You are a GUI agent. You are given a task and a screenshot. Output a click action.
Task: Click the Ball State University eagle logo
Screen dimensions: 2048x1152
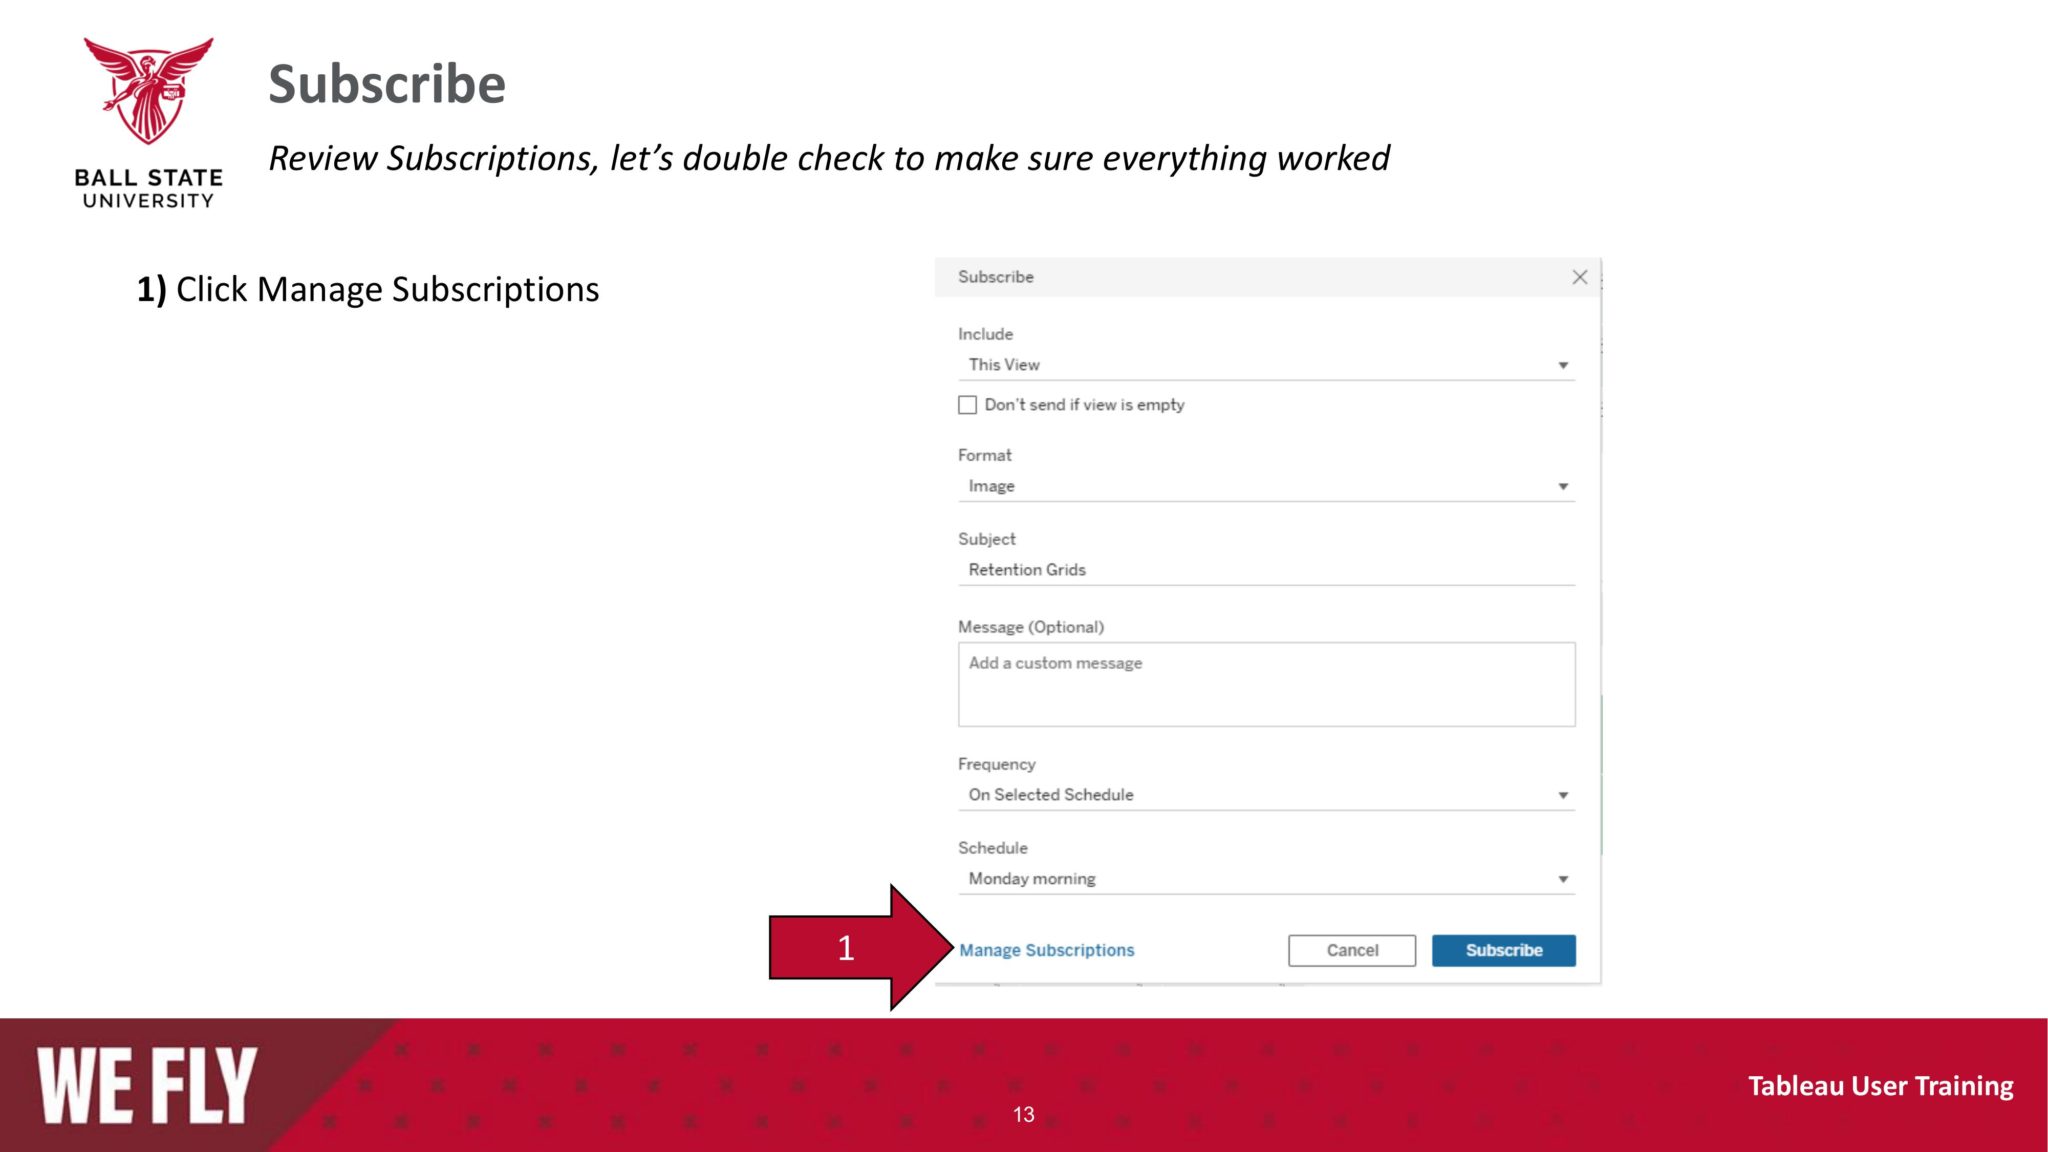(x=148, y=105)
